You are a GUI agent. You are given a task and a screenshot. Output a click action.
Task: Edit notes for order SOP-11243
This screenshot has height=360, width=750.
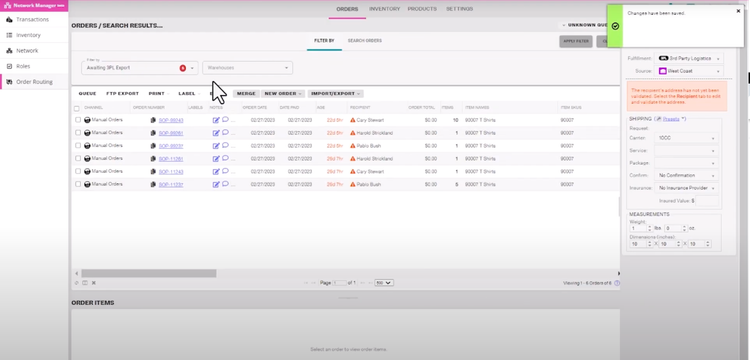(x=216, y=172)
